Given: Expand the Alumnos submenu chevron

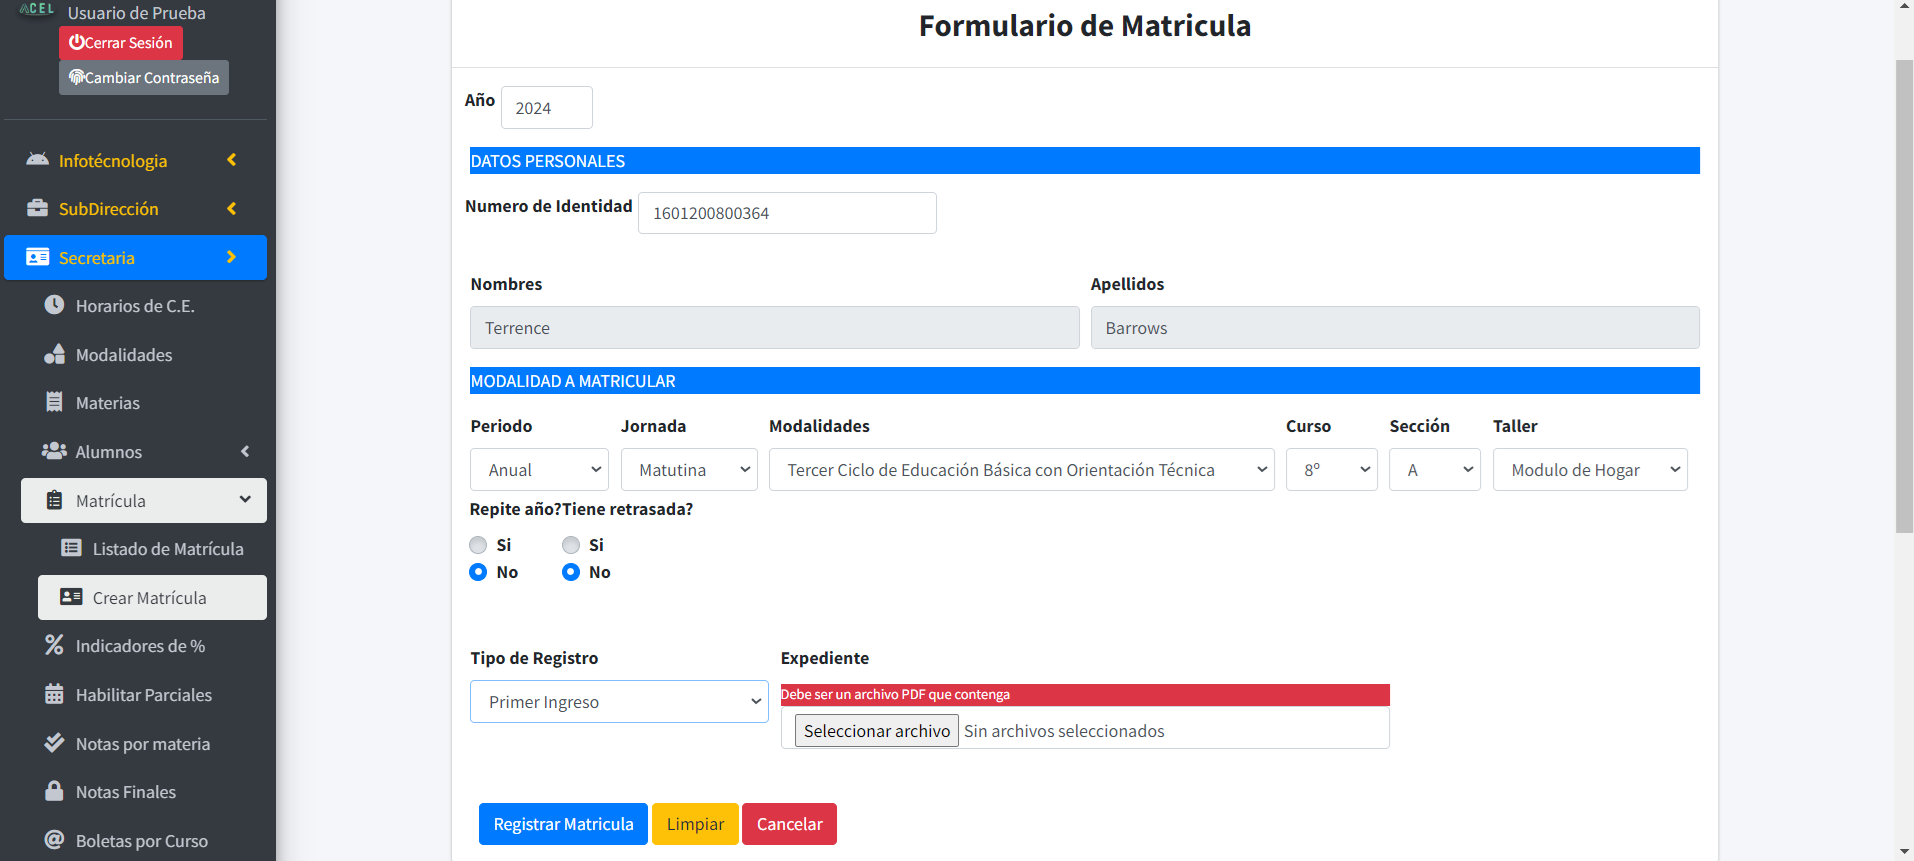Looking at the screenshot, I should pyautogui.click(x=245, y=451).
